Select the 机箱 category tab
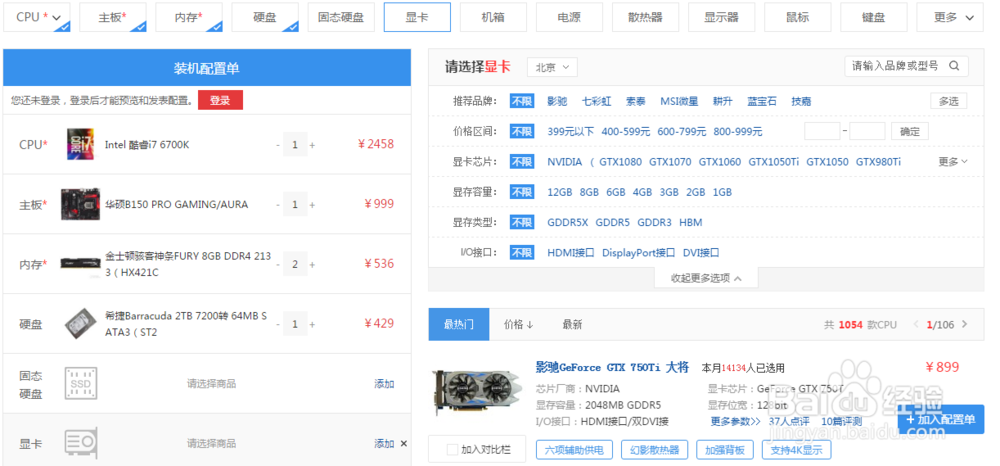Image resolution: width=1000 pixels, height=466 pixels. 493,17
